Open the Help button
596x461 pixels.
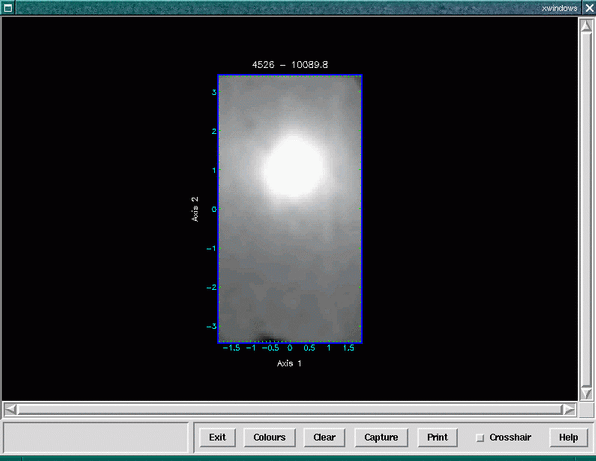pos(568,437)
